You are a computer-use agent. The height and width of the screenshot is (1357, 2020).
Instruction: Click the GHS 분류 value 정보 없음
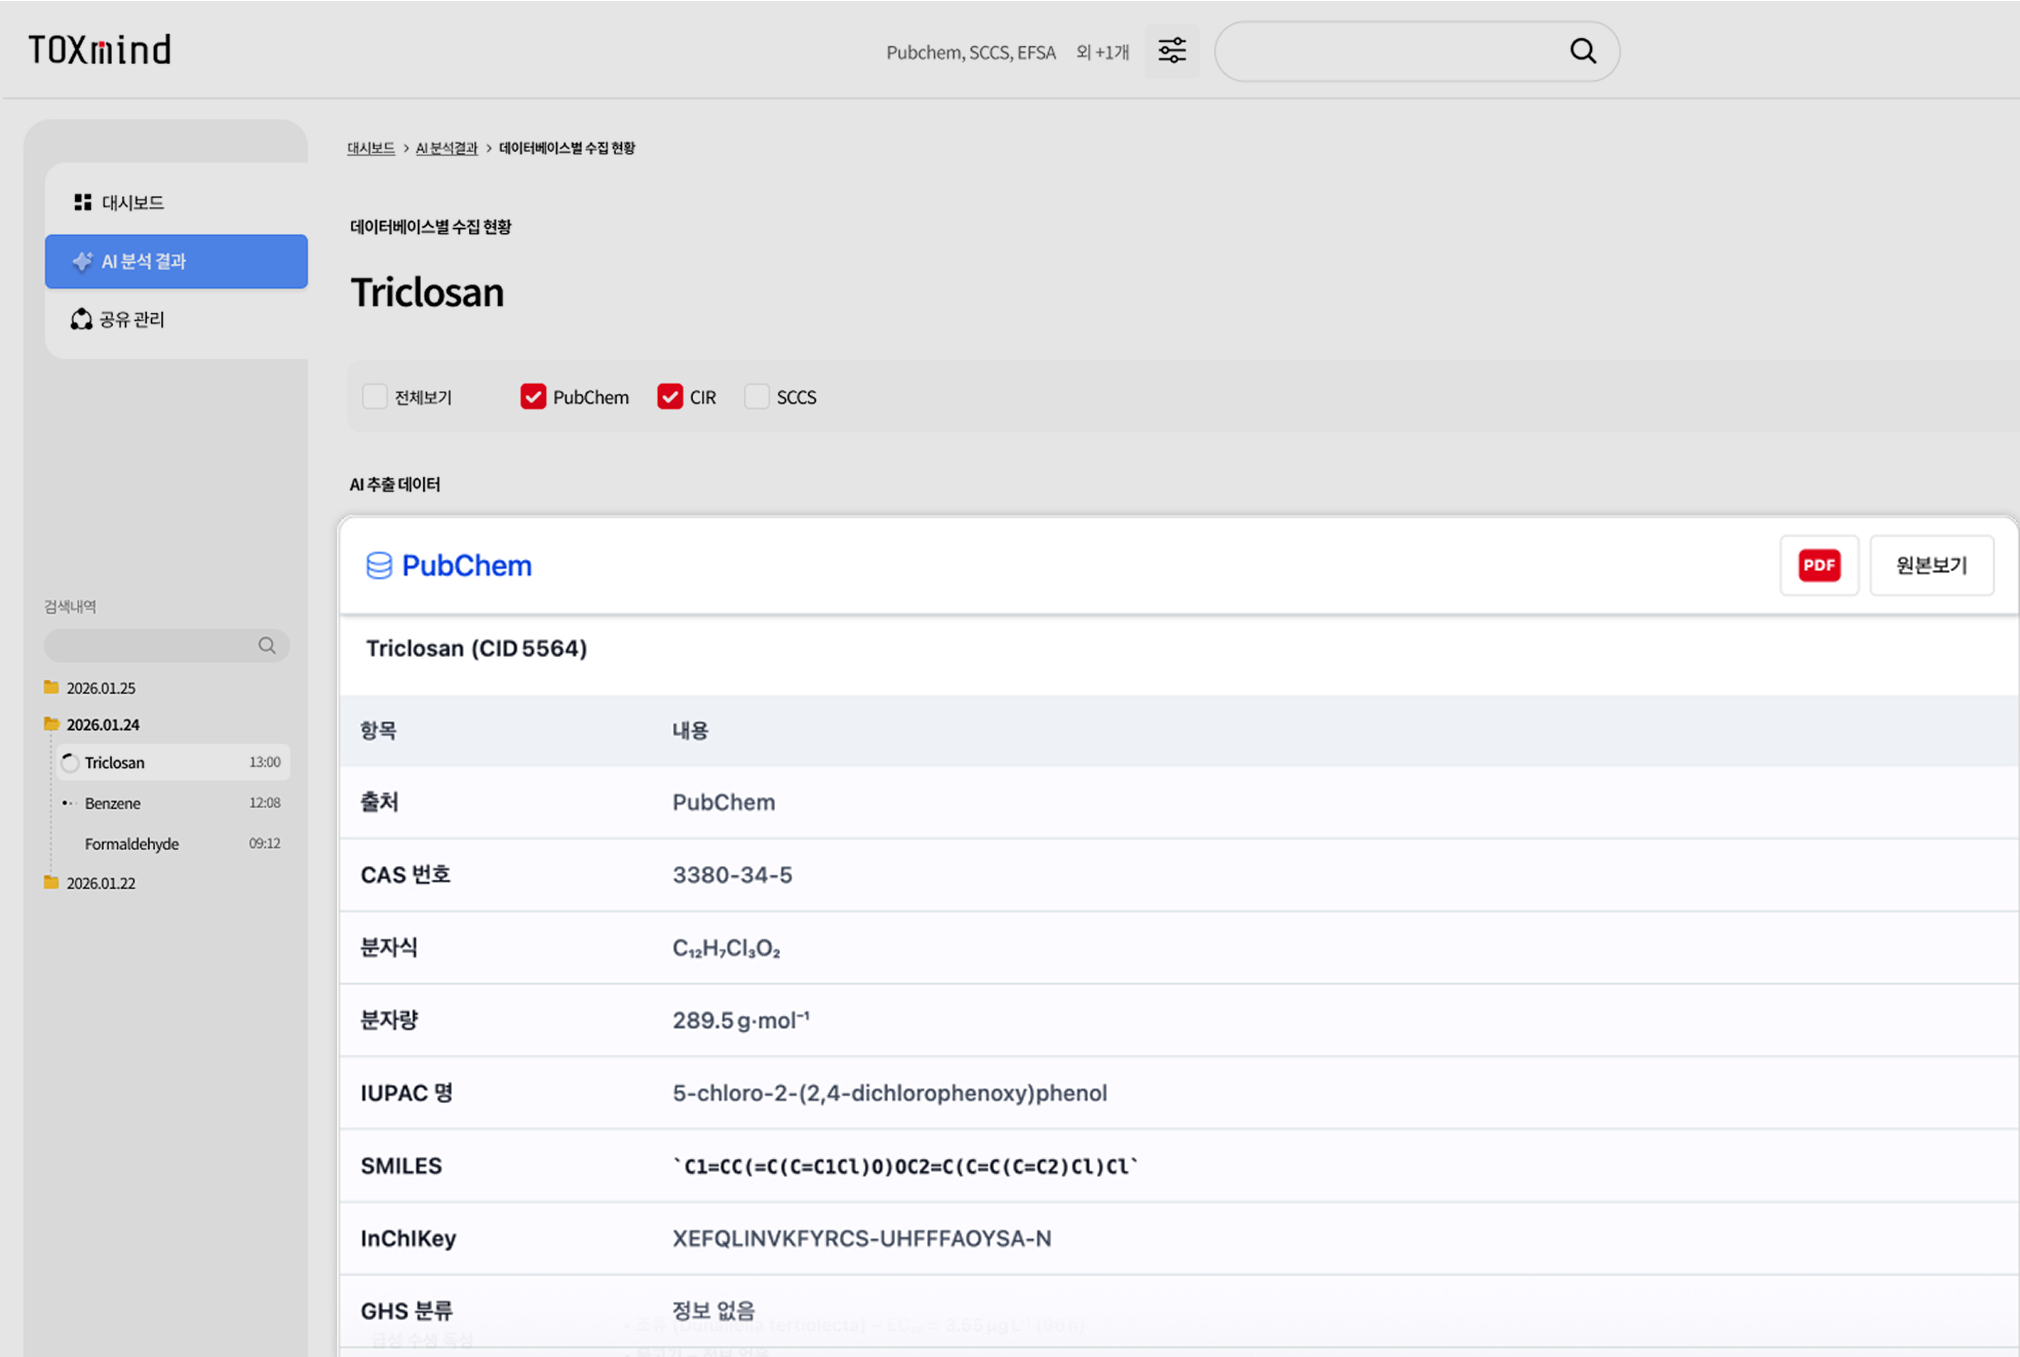[x=714, y=1311]
